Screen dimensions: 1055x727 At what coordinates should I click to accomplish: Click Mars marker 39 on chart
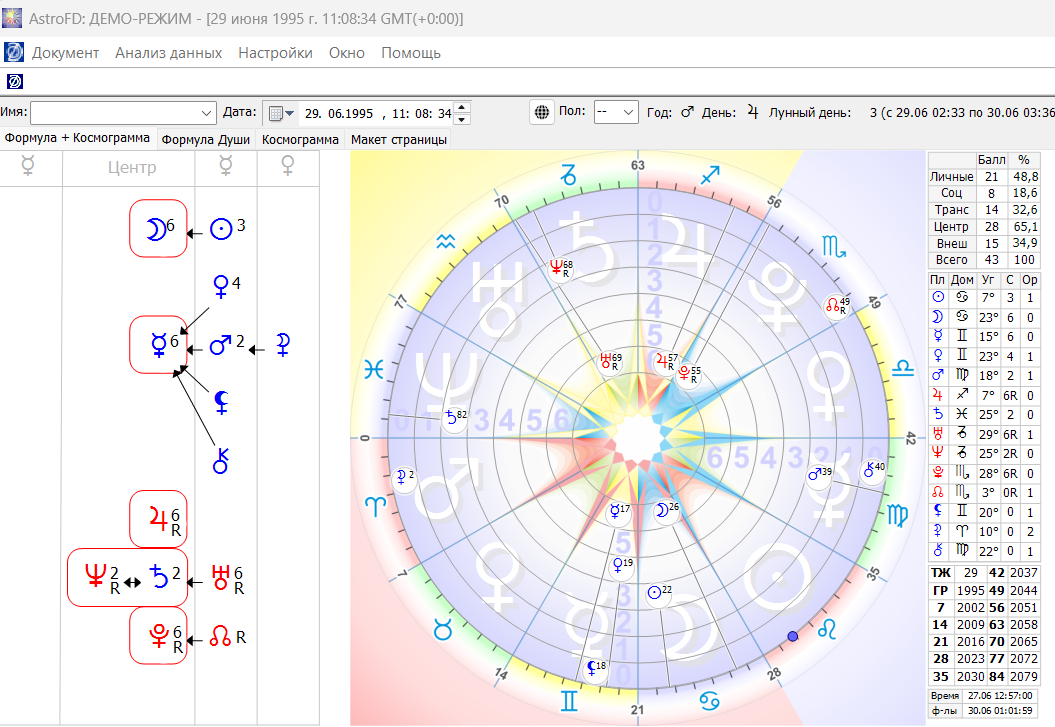819,475
